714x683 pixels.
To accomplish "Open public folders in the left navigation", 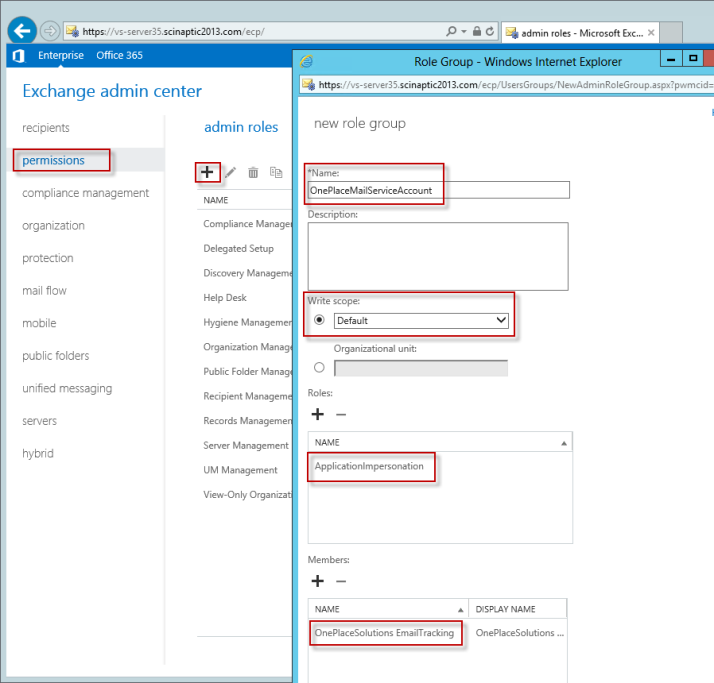I will click(x=56, y=356).
